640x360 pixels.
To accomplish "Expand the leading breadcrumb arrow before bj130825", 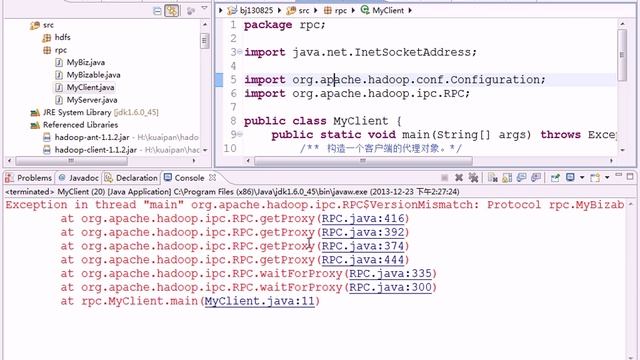I will click(221, 10).
